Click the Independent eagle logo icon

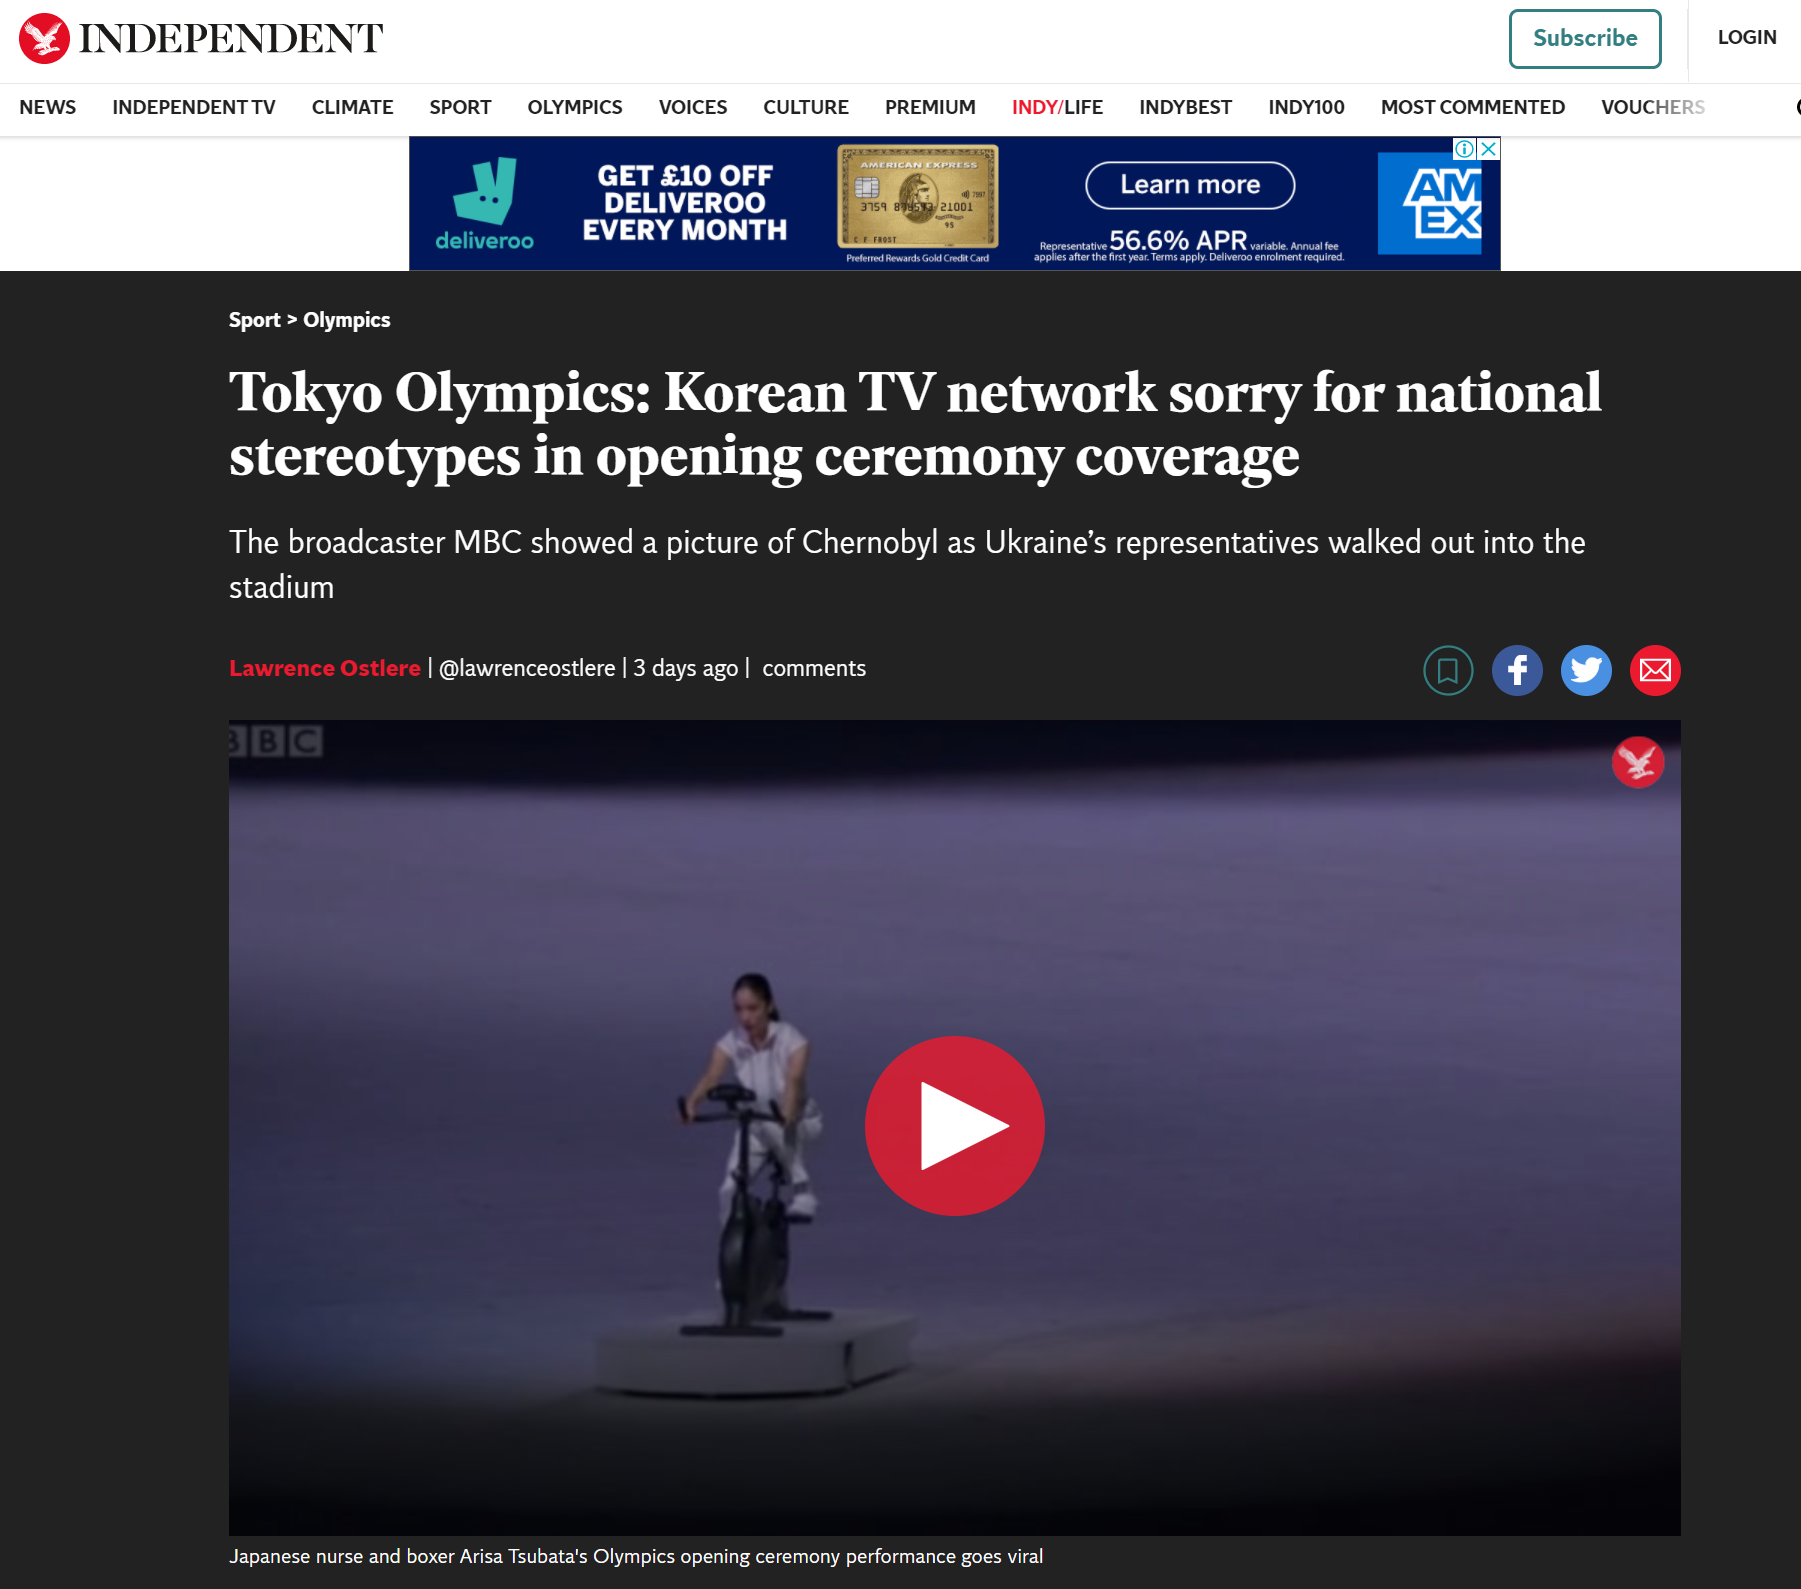(x=44, y=38)
